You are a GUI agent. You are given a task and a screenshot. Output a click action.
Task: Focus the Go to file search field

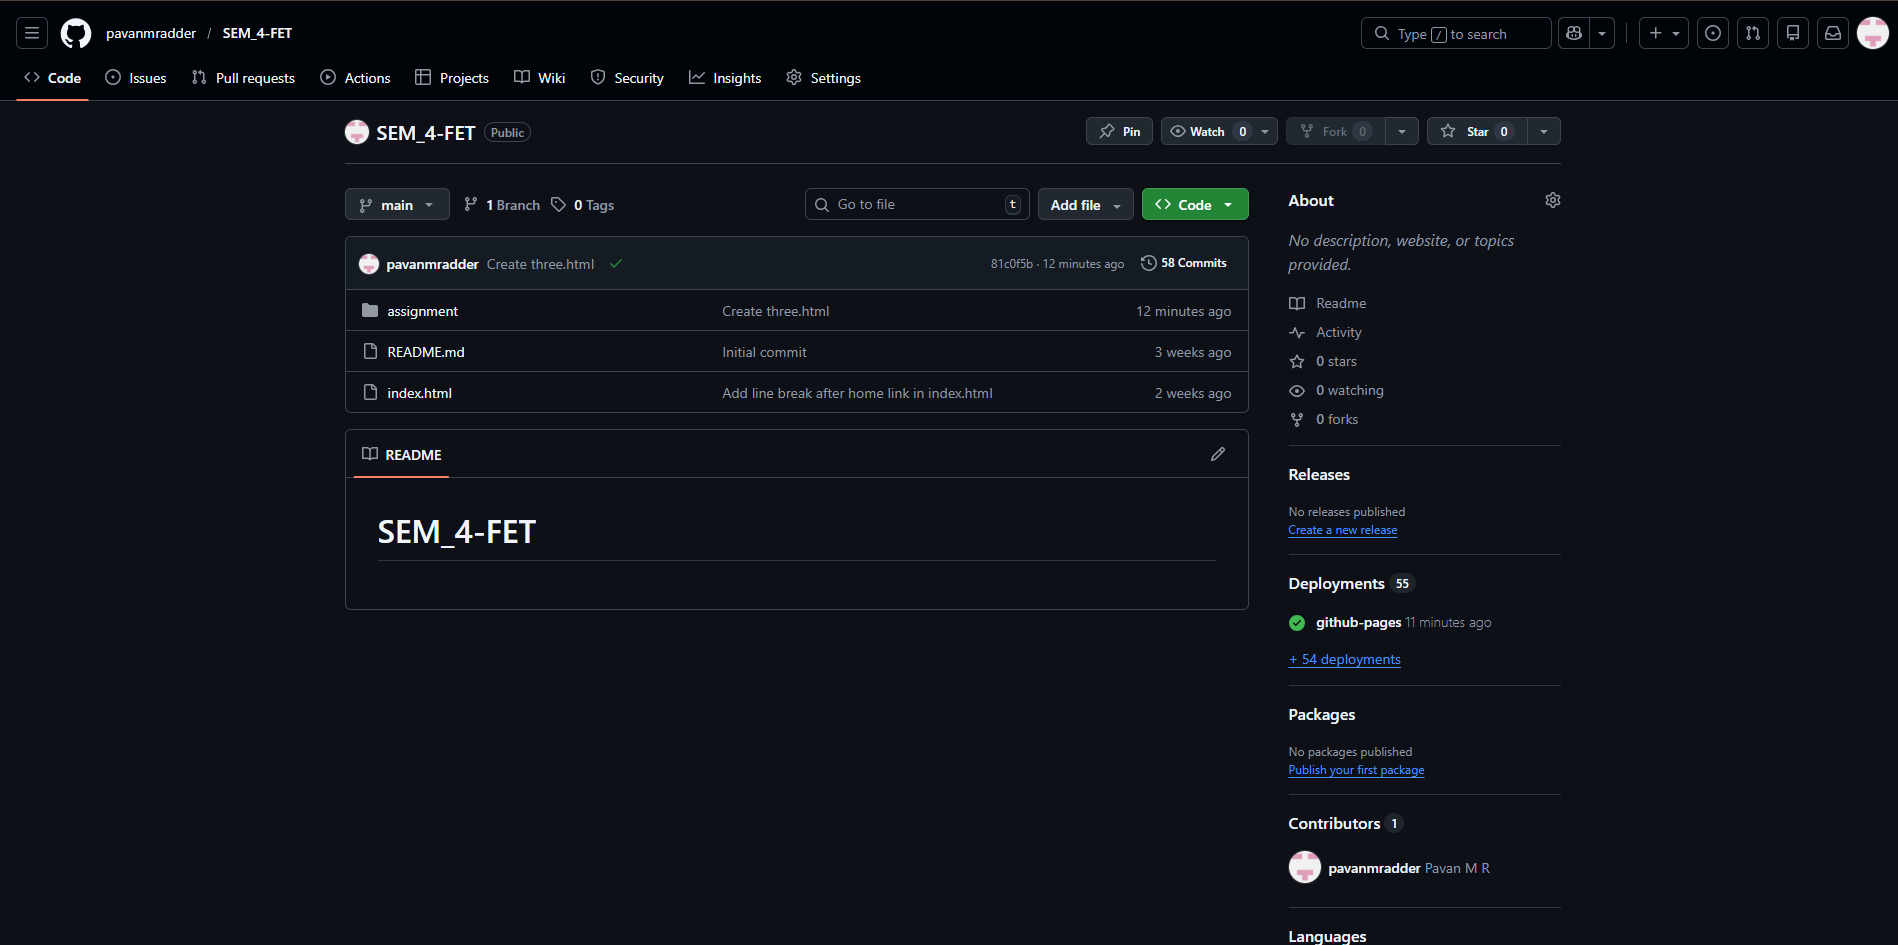click(x=917, y=204)
